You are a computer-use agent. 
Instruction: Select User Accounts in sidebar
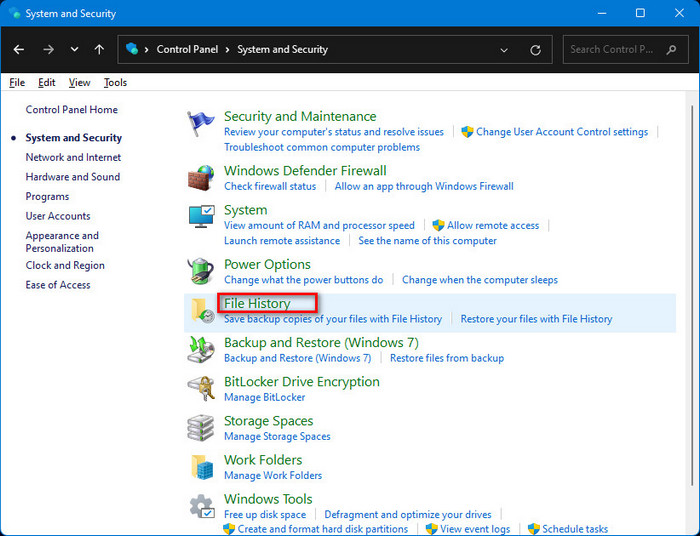click(58, 216)
